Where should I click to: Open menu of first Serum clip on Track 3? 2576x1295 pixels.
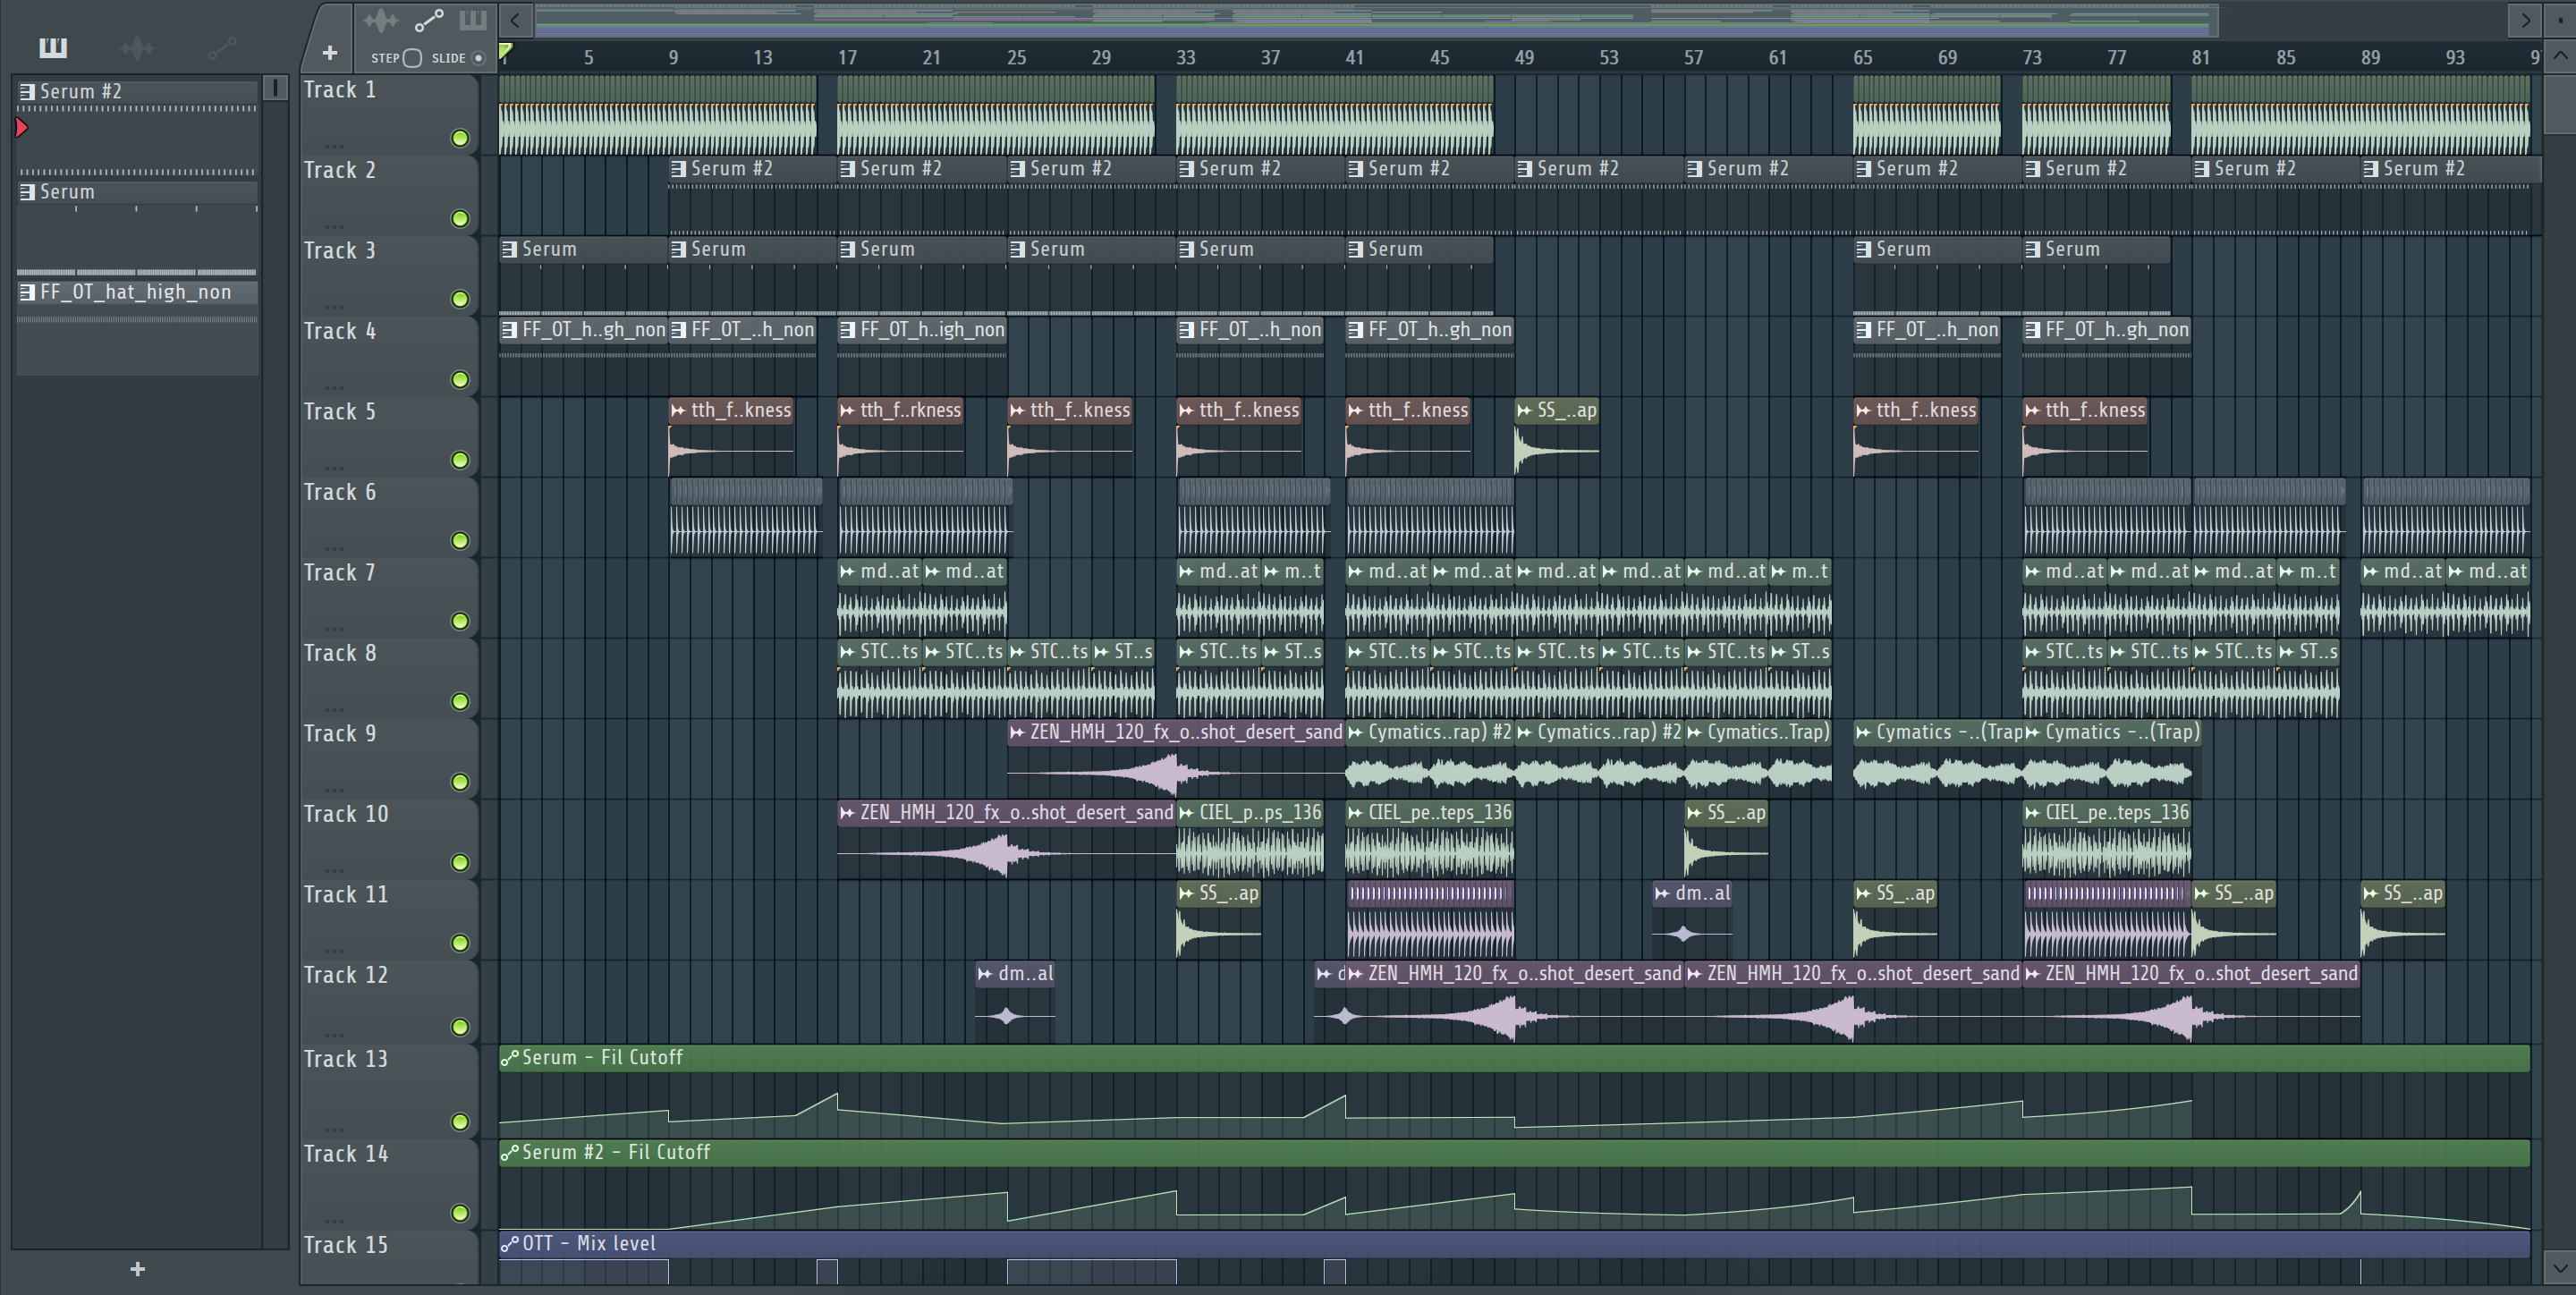[510, 249]
